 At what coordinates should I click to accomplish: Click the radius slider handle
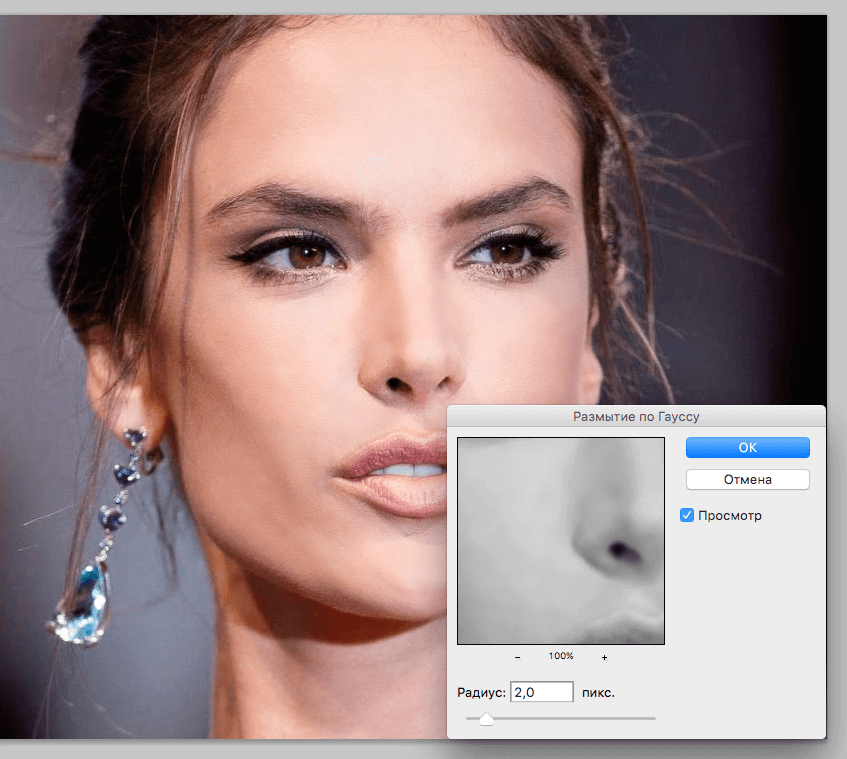[x=487, y=718]
